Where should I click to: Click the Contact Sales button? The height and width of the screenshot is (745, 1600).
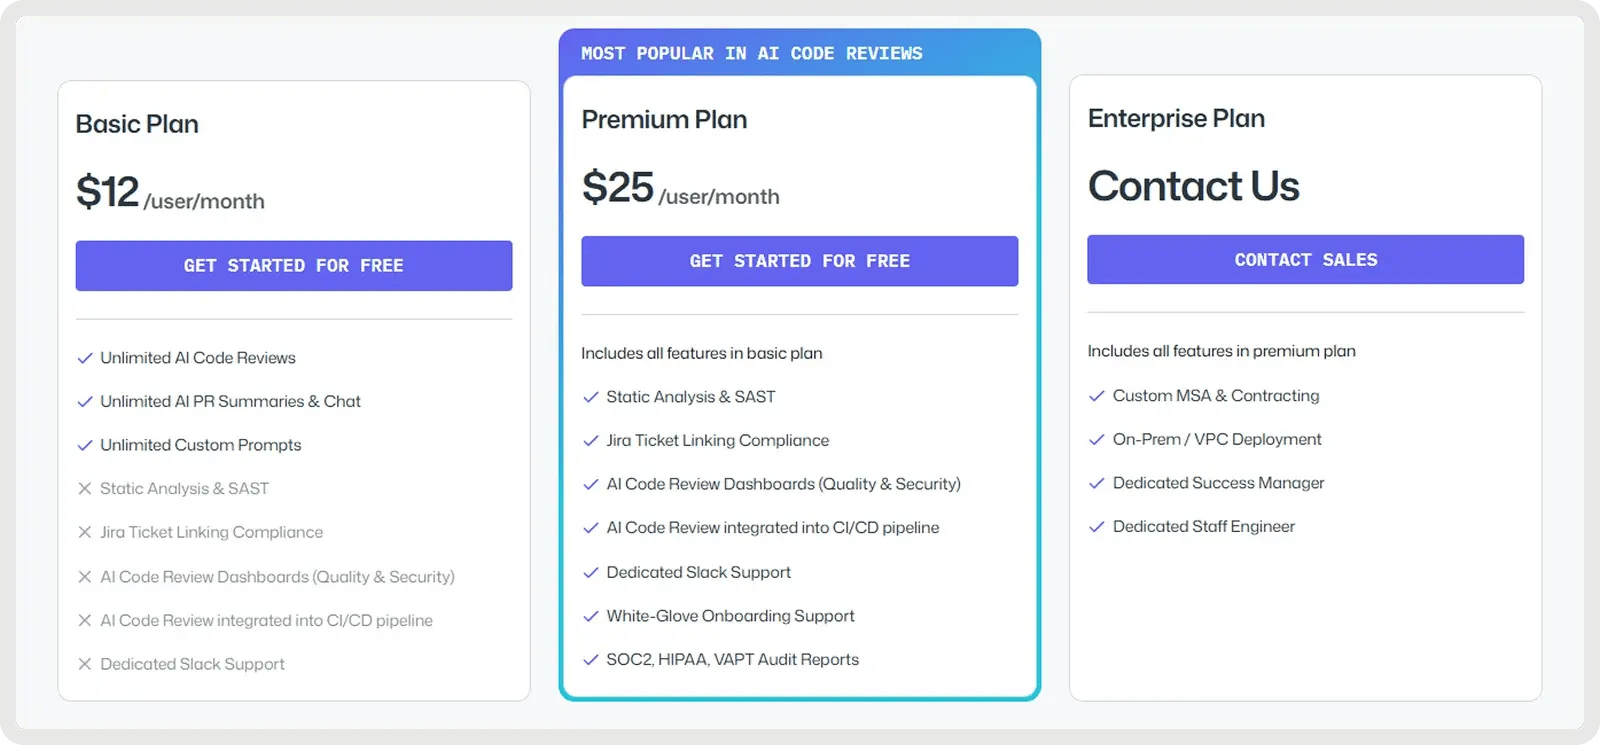(x=1305, y=260)
